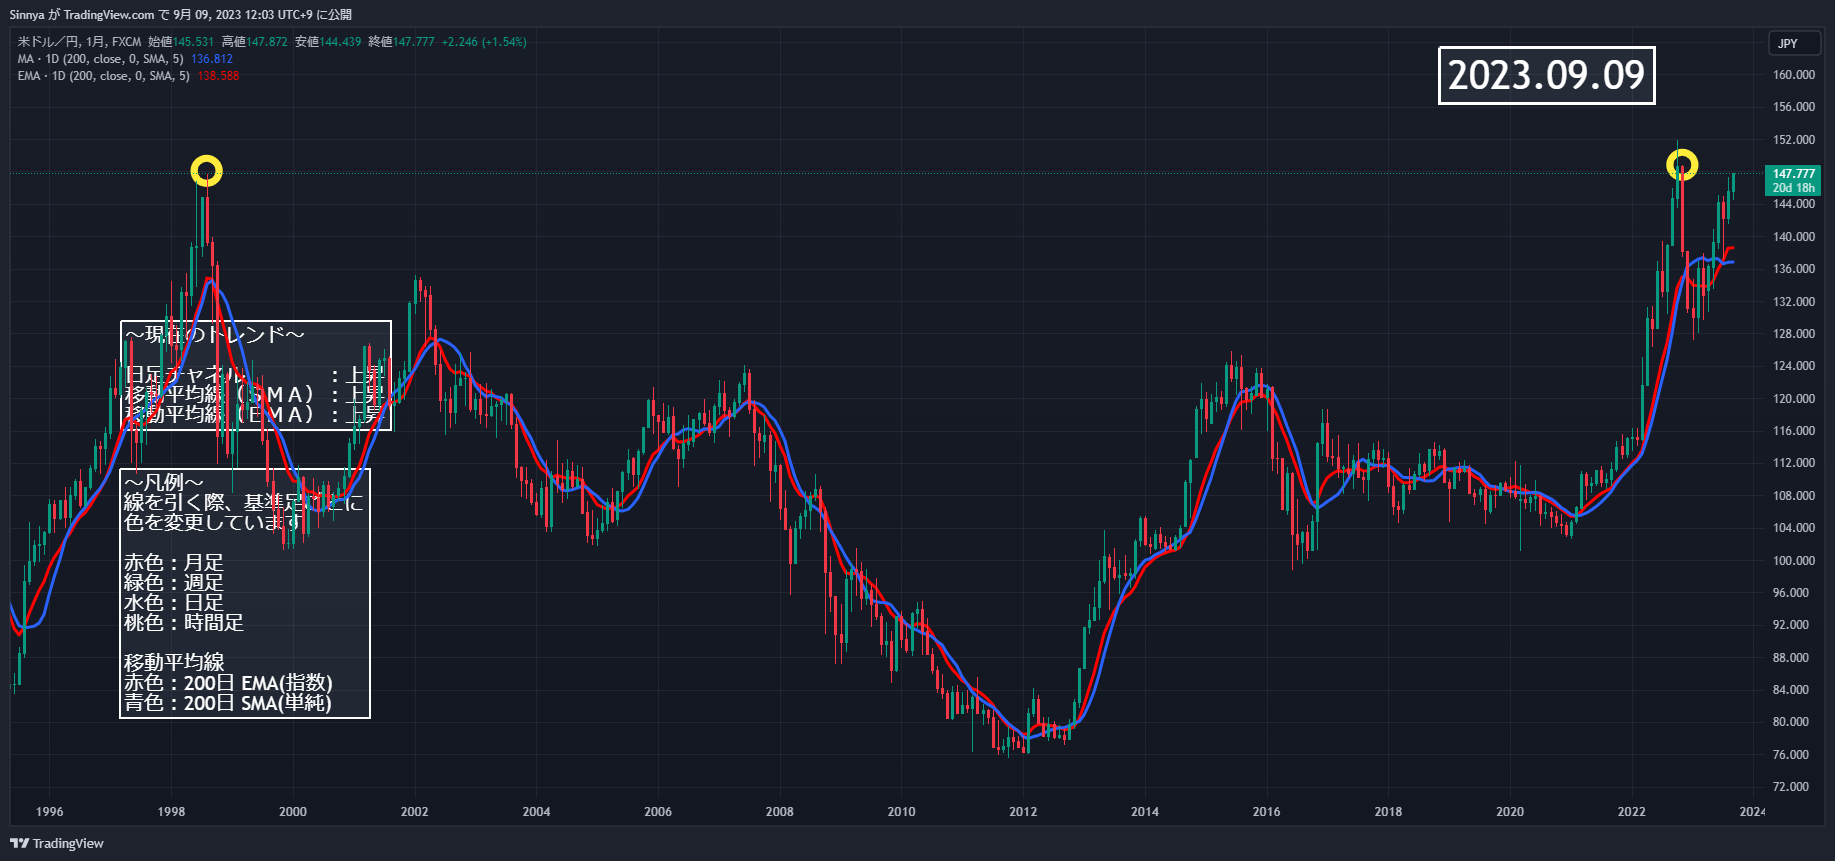
Task: Open the JPY currency selector on price axis
Action: coord(1794,44)
